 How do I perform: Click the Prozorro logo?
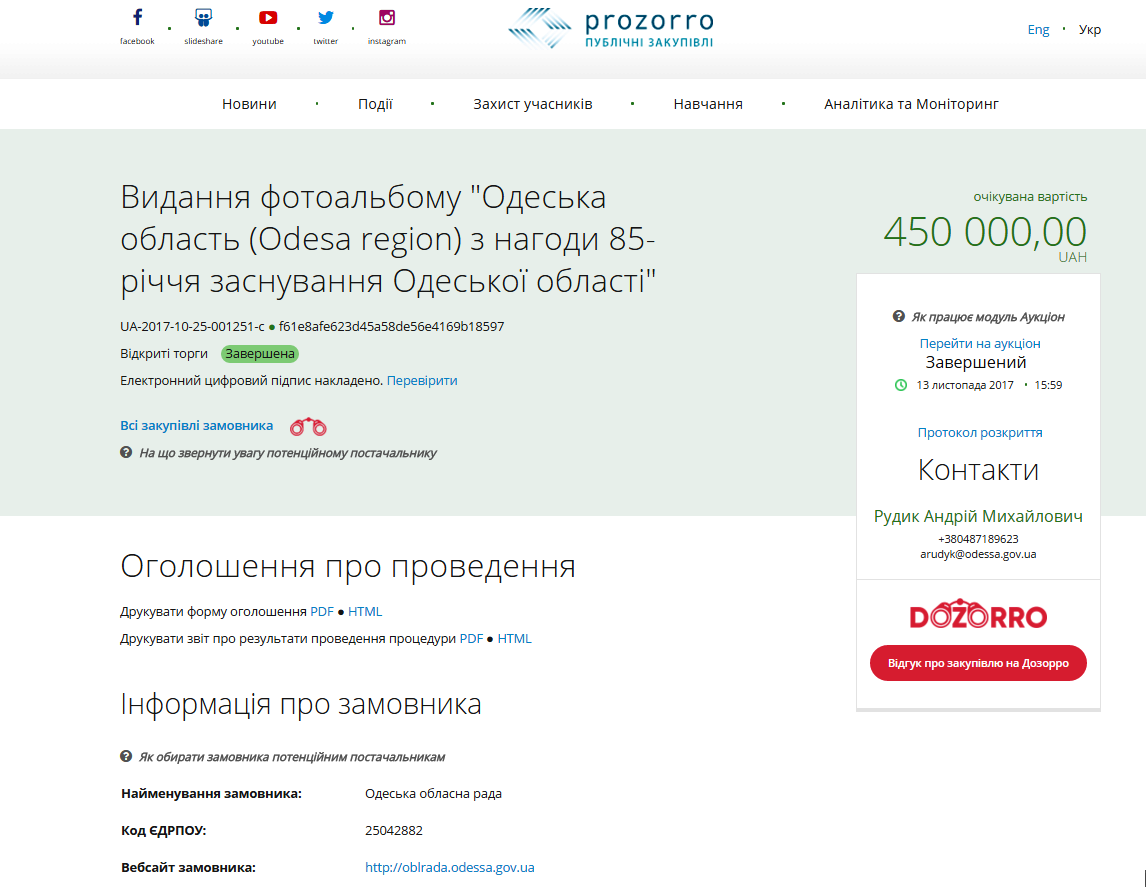point(611,29)
